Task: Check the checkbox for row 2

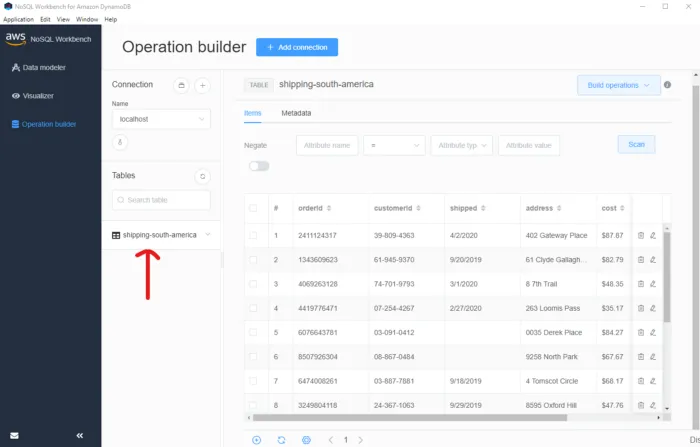Action: point(253,259)
